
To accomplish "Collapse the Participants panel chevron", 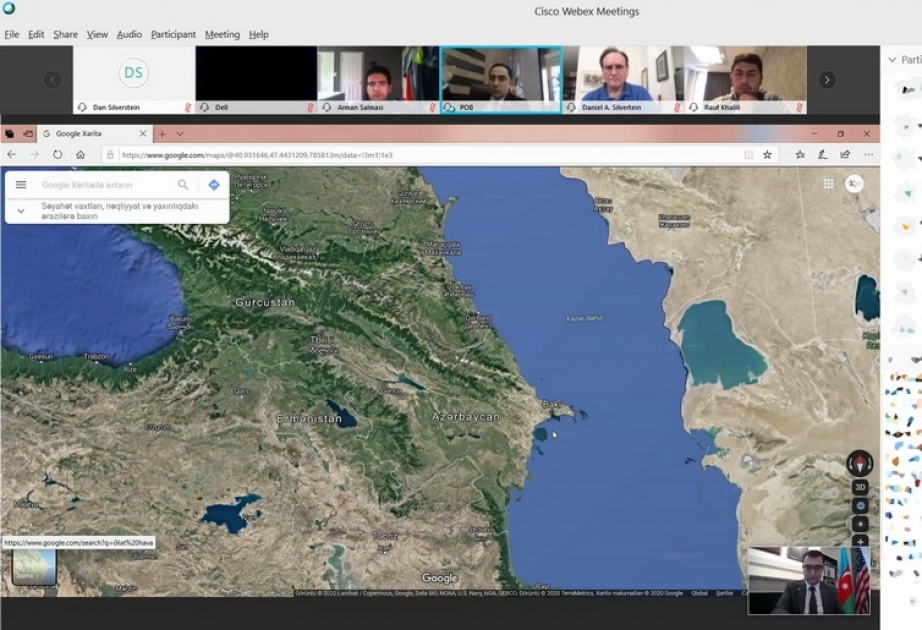I will pyautogui.click(x=892, y=59).
